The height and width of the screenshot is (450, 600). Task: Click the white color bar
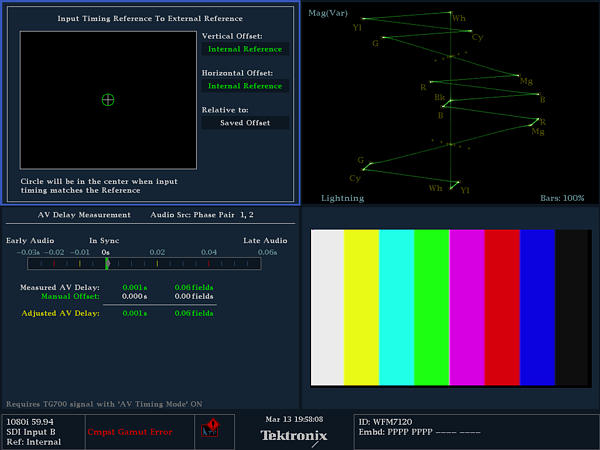[x=328, y=307]
